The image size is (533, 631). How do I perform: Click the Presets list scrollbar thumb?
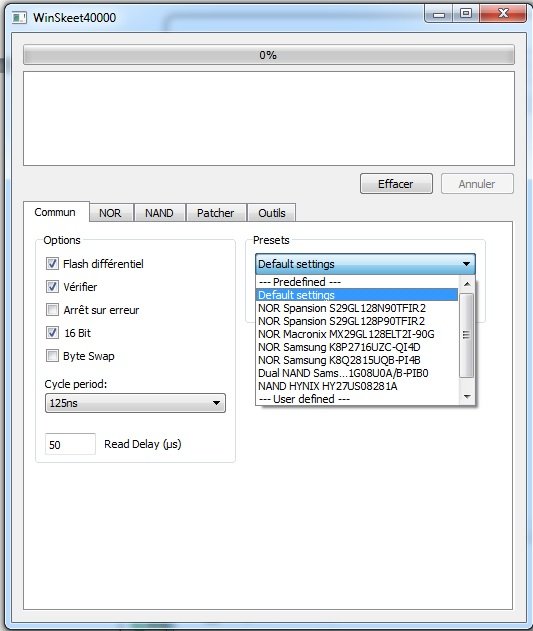(467, 335)
